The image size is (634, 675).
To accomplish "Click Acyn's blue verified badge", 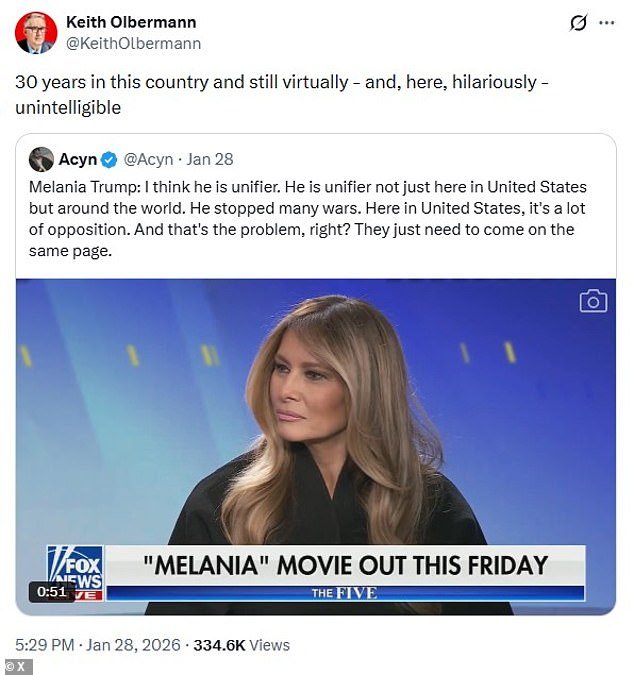I will pyautogui.click(x=110, y=160).
